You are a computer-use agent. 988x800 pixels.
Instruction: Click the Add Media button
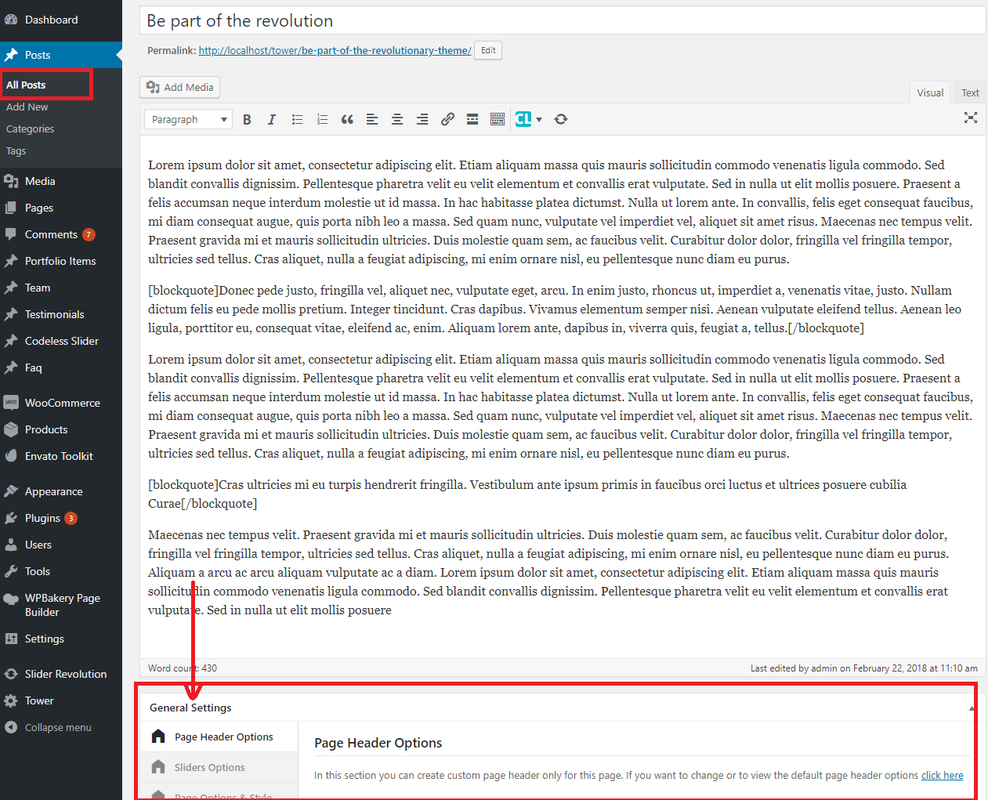(x=180, y=87)
